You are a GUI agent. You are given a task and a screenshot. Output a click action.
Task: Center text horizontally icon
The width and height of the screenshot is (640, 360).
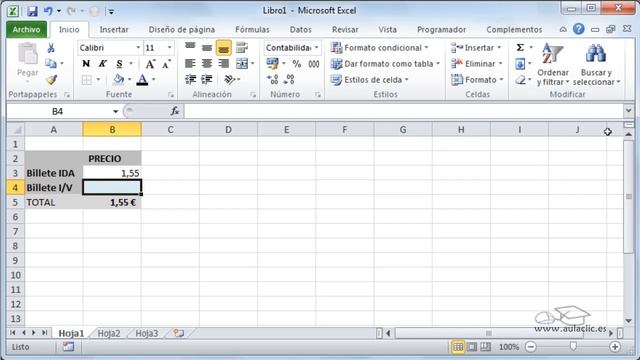207,64
